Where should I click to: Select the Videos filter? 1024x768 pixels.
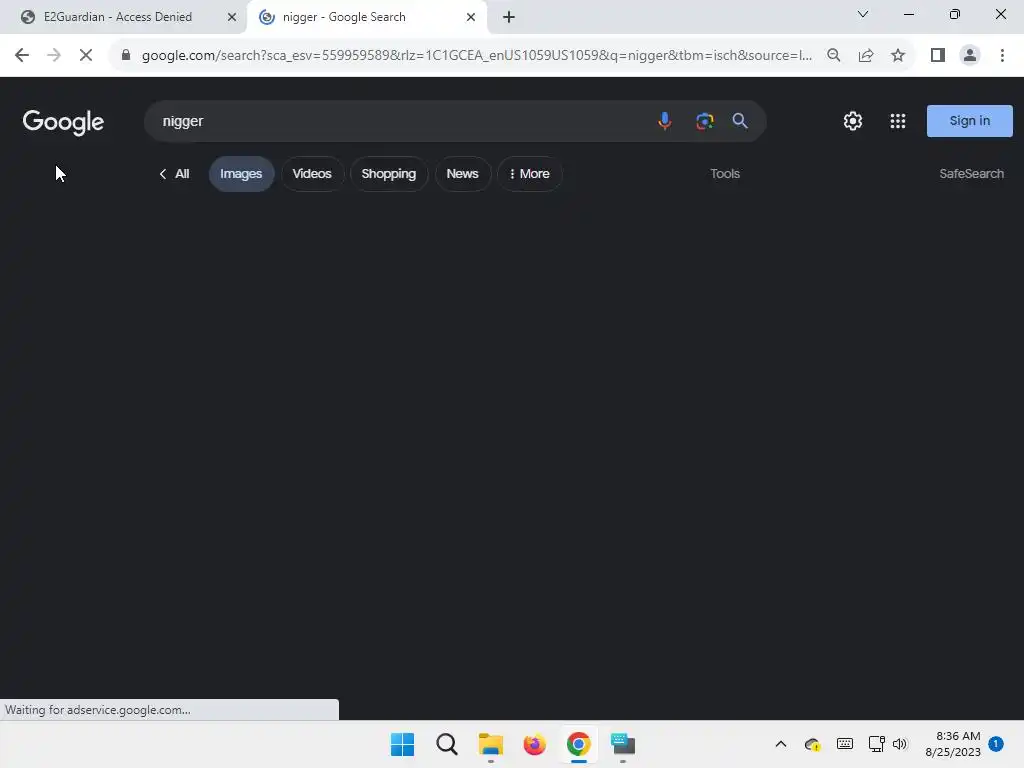click(x=312, y=174)
